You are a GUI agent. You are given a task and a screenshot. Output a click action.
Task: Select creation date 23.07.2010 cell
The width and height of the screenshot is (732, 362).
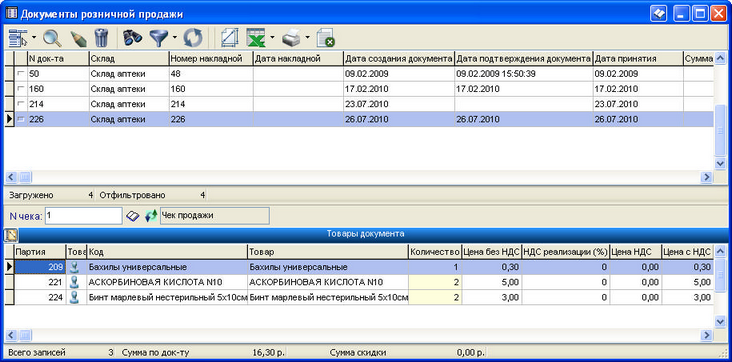[x=399, y=104]
